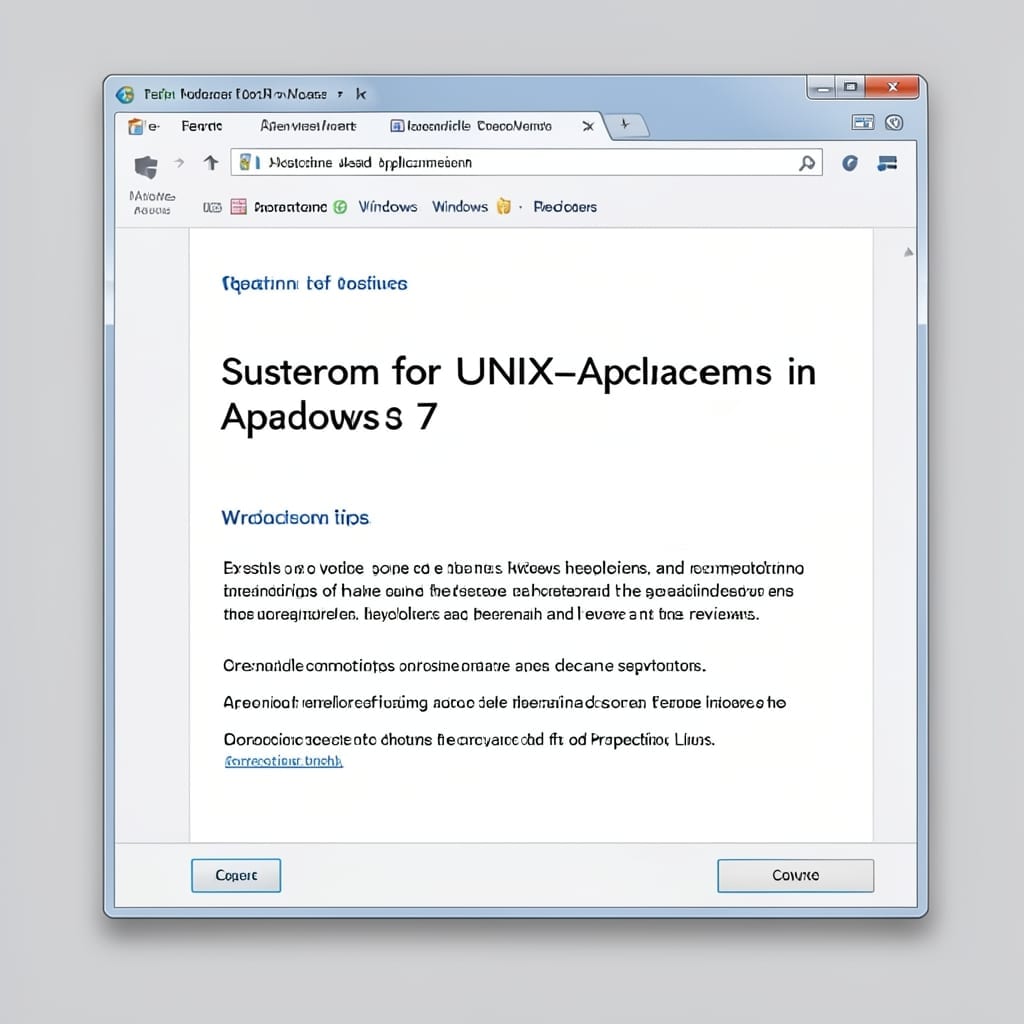1024x1024 pixels.
Task: Open the second 'Windows' bookmark beside folder icon
Action: (x=460, y=206)
